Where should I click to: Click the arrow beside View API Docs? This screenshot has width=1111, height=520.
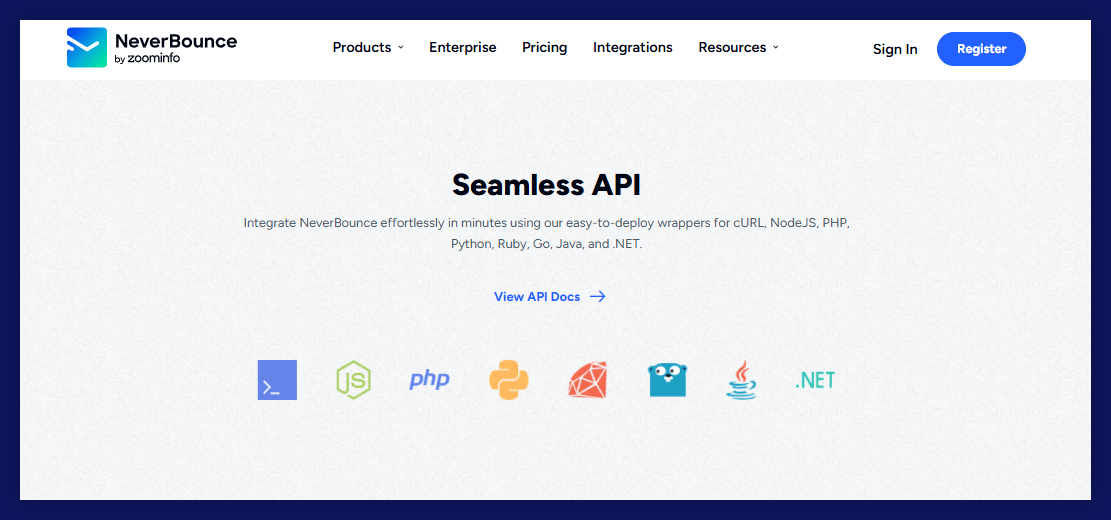pos(597,297)
